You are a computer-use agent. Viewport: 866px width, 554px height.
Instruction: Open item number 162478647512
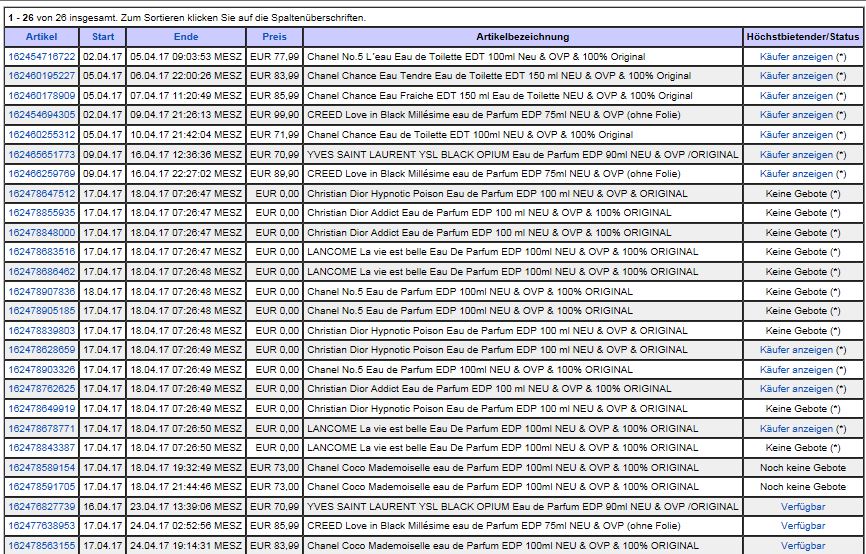(x=41, y=194)
